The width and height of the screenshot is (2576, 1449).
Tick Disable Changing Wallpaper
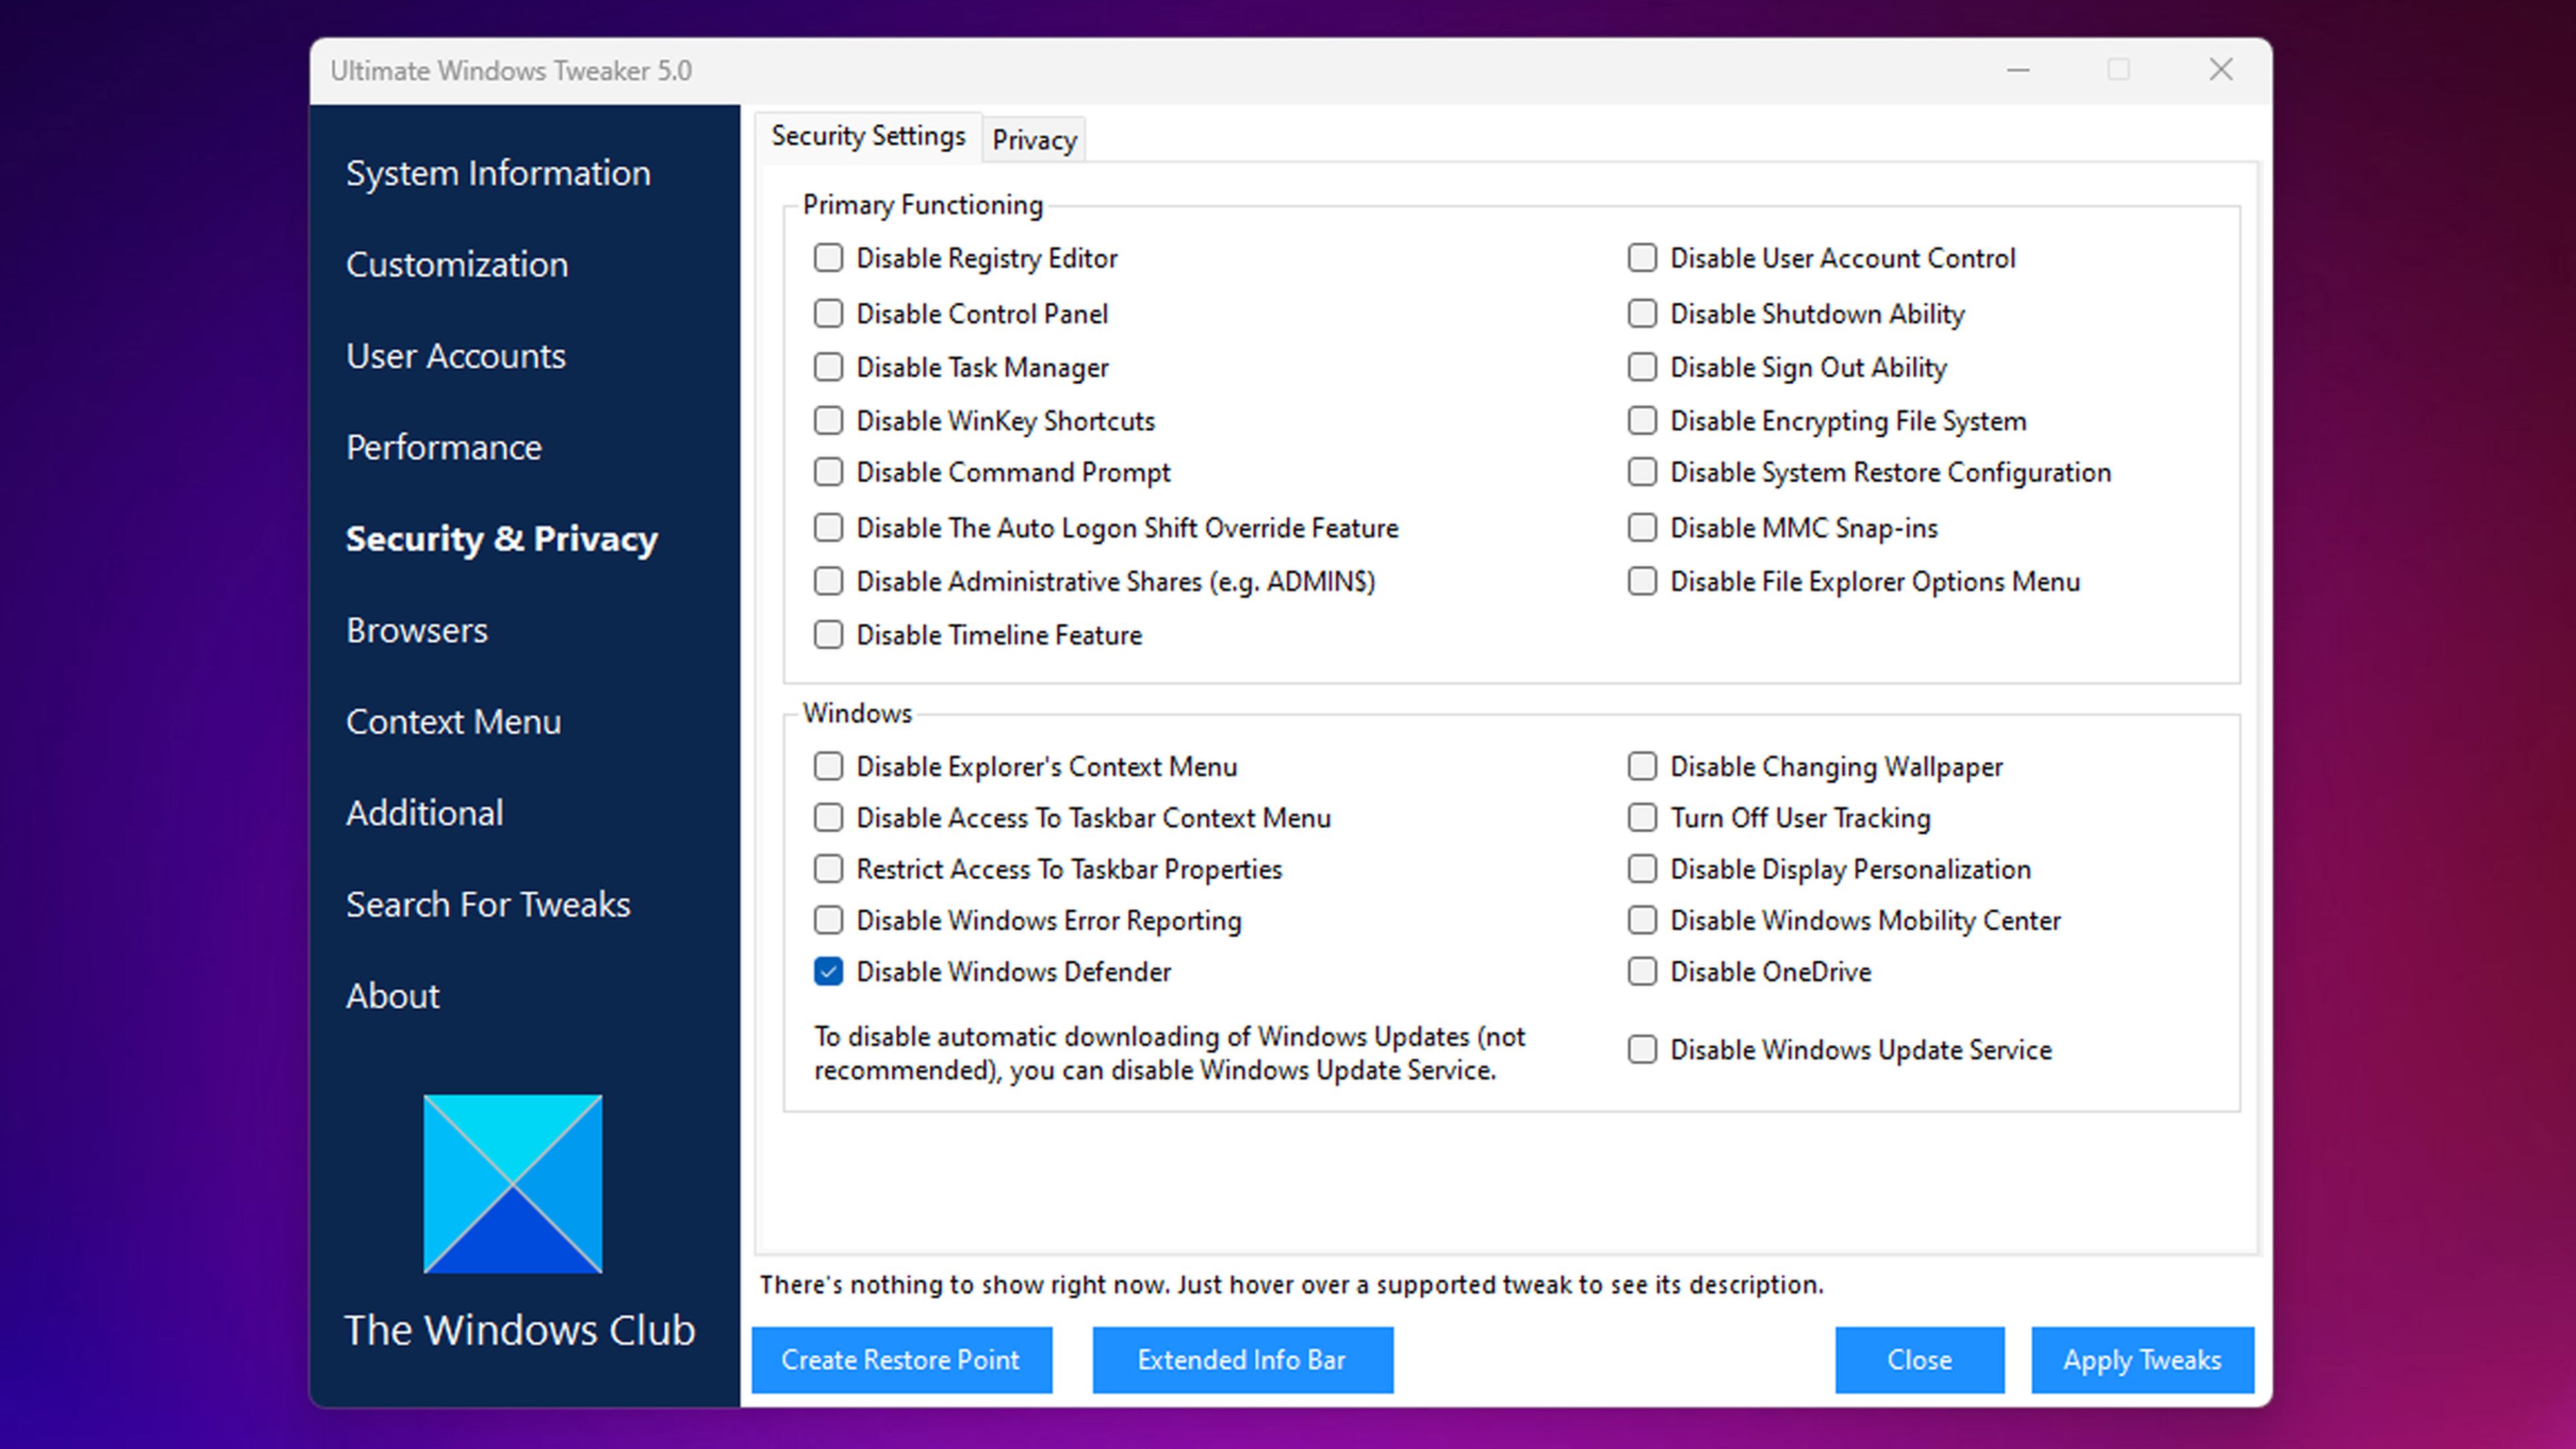tap(1642, 767)
